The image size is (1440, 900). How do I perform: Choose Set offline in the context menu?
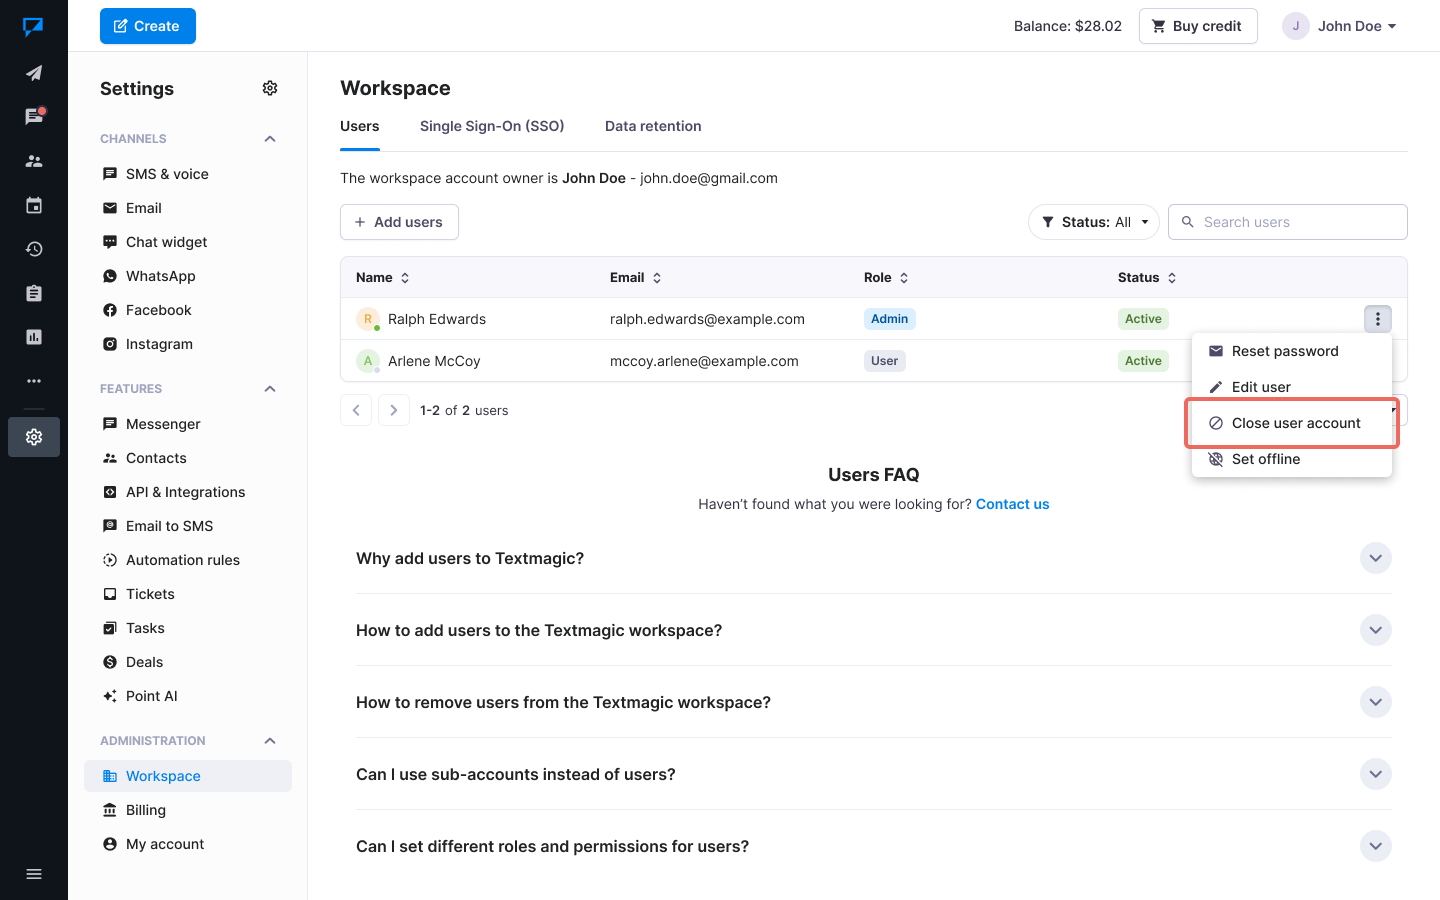point(1265,459)
